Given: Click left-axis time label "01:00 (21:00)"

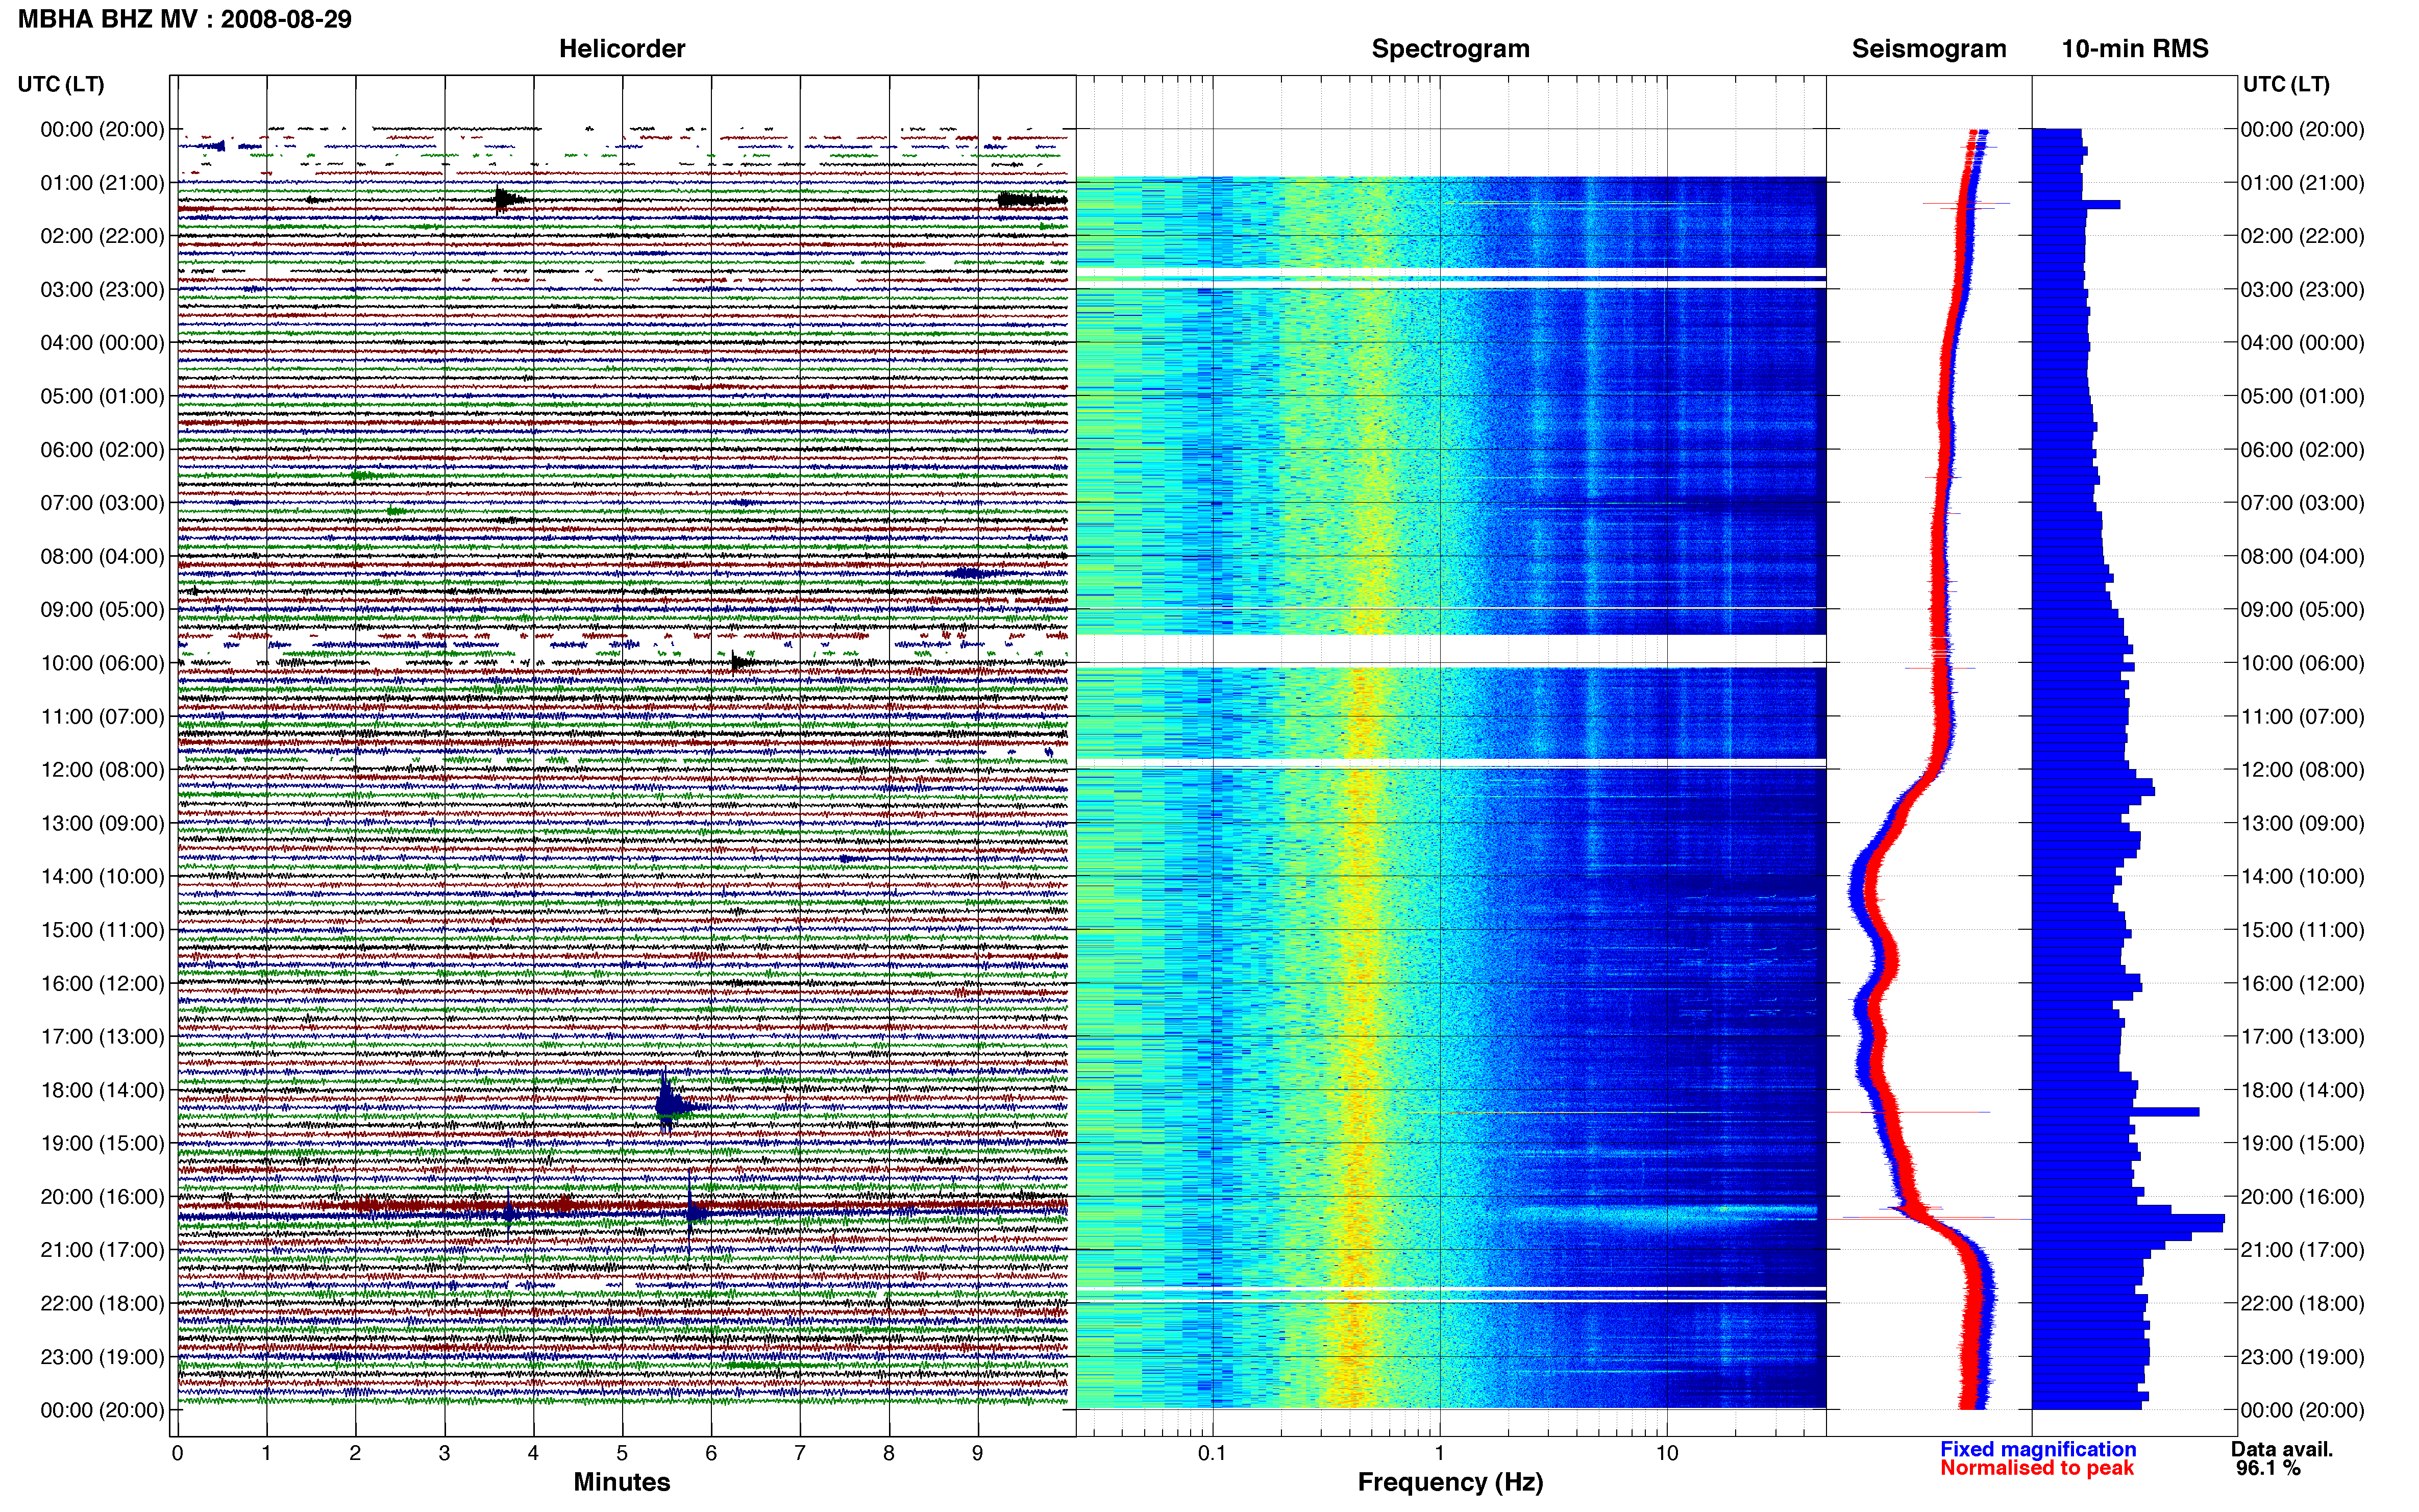Looking at the screenshot, I should click(x=102, y=183).
